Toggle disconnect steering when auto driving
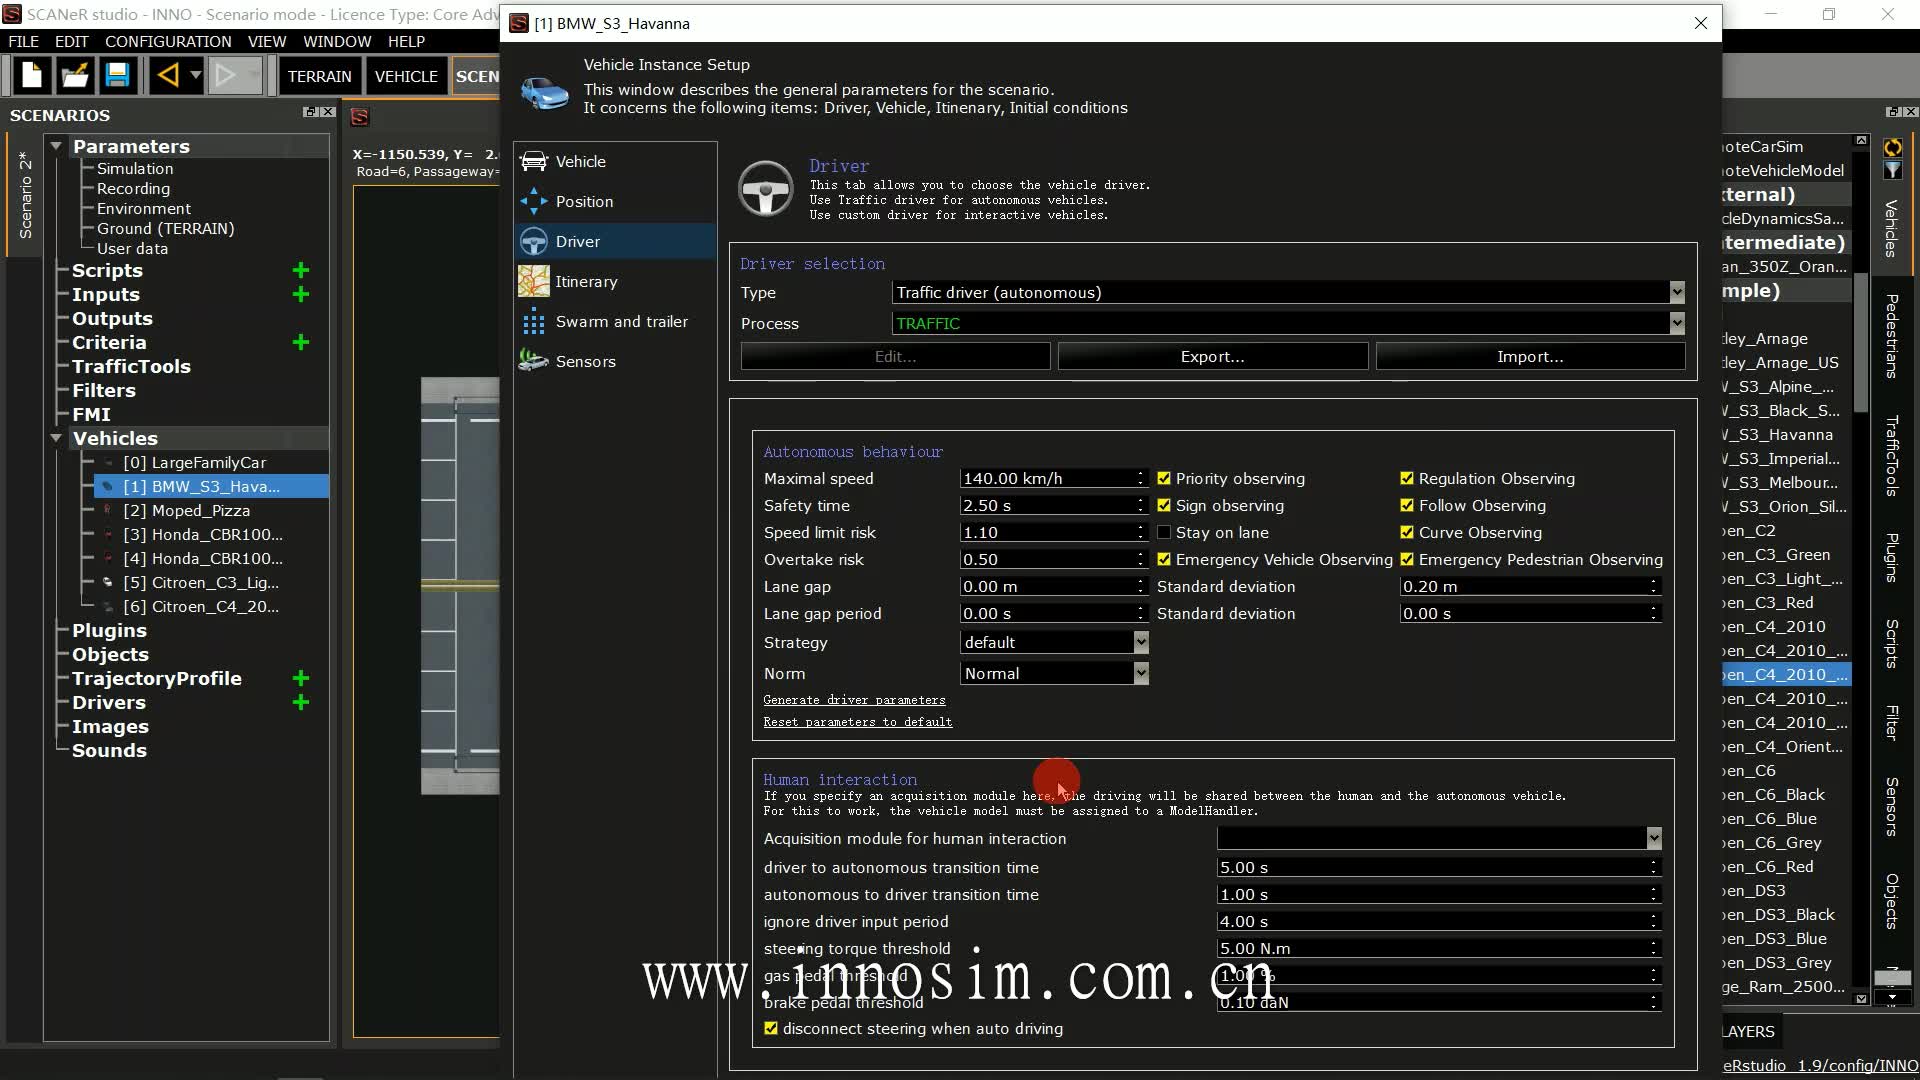 [x=771, y=1028]
